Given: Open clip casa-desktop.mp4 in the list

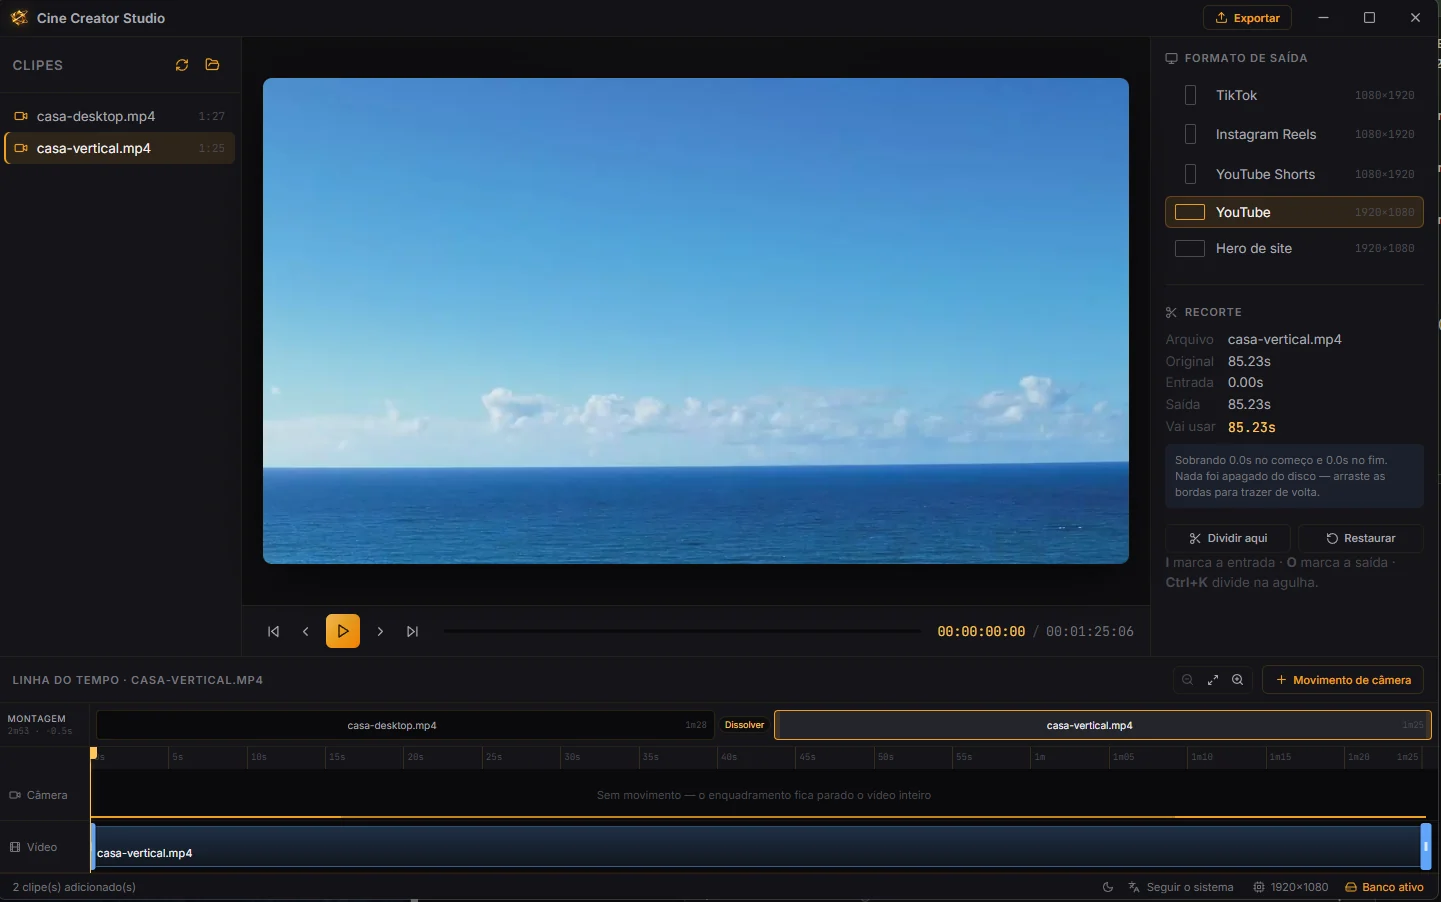Looking at the screenshot, I should pyautogui.click(x=120, y=116).
